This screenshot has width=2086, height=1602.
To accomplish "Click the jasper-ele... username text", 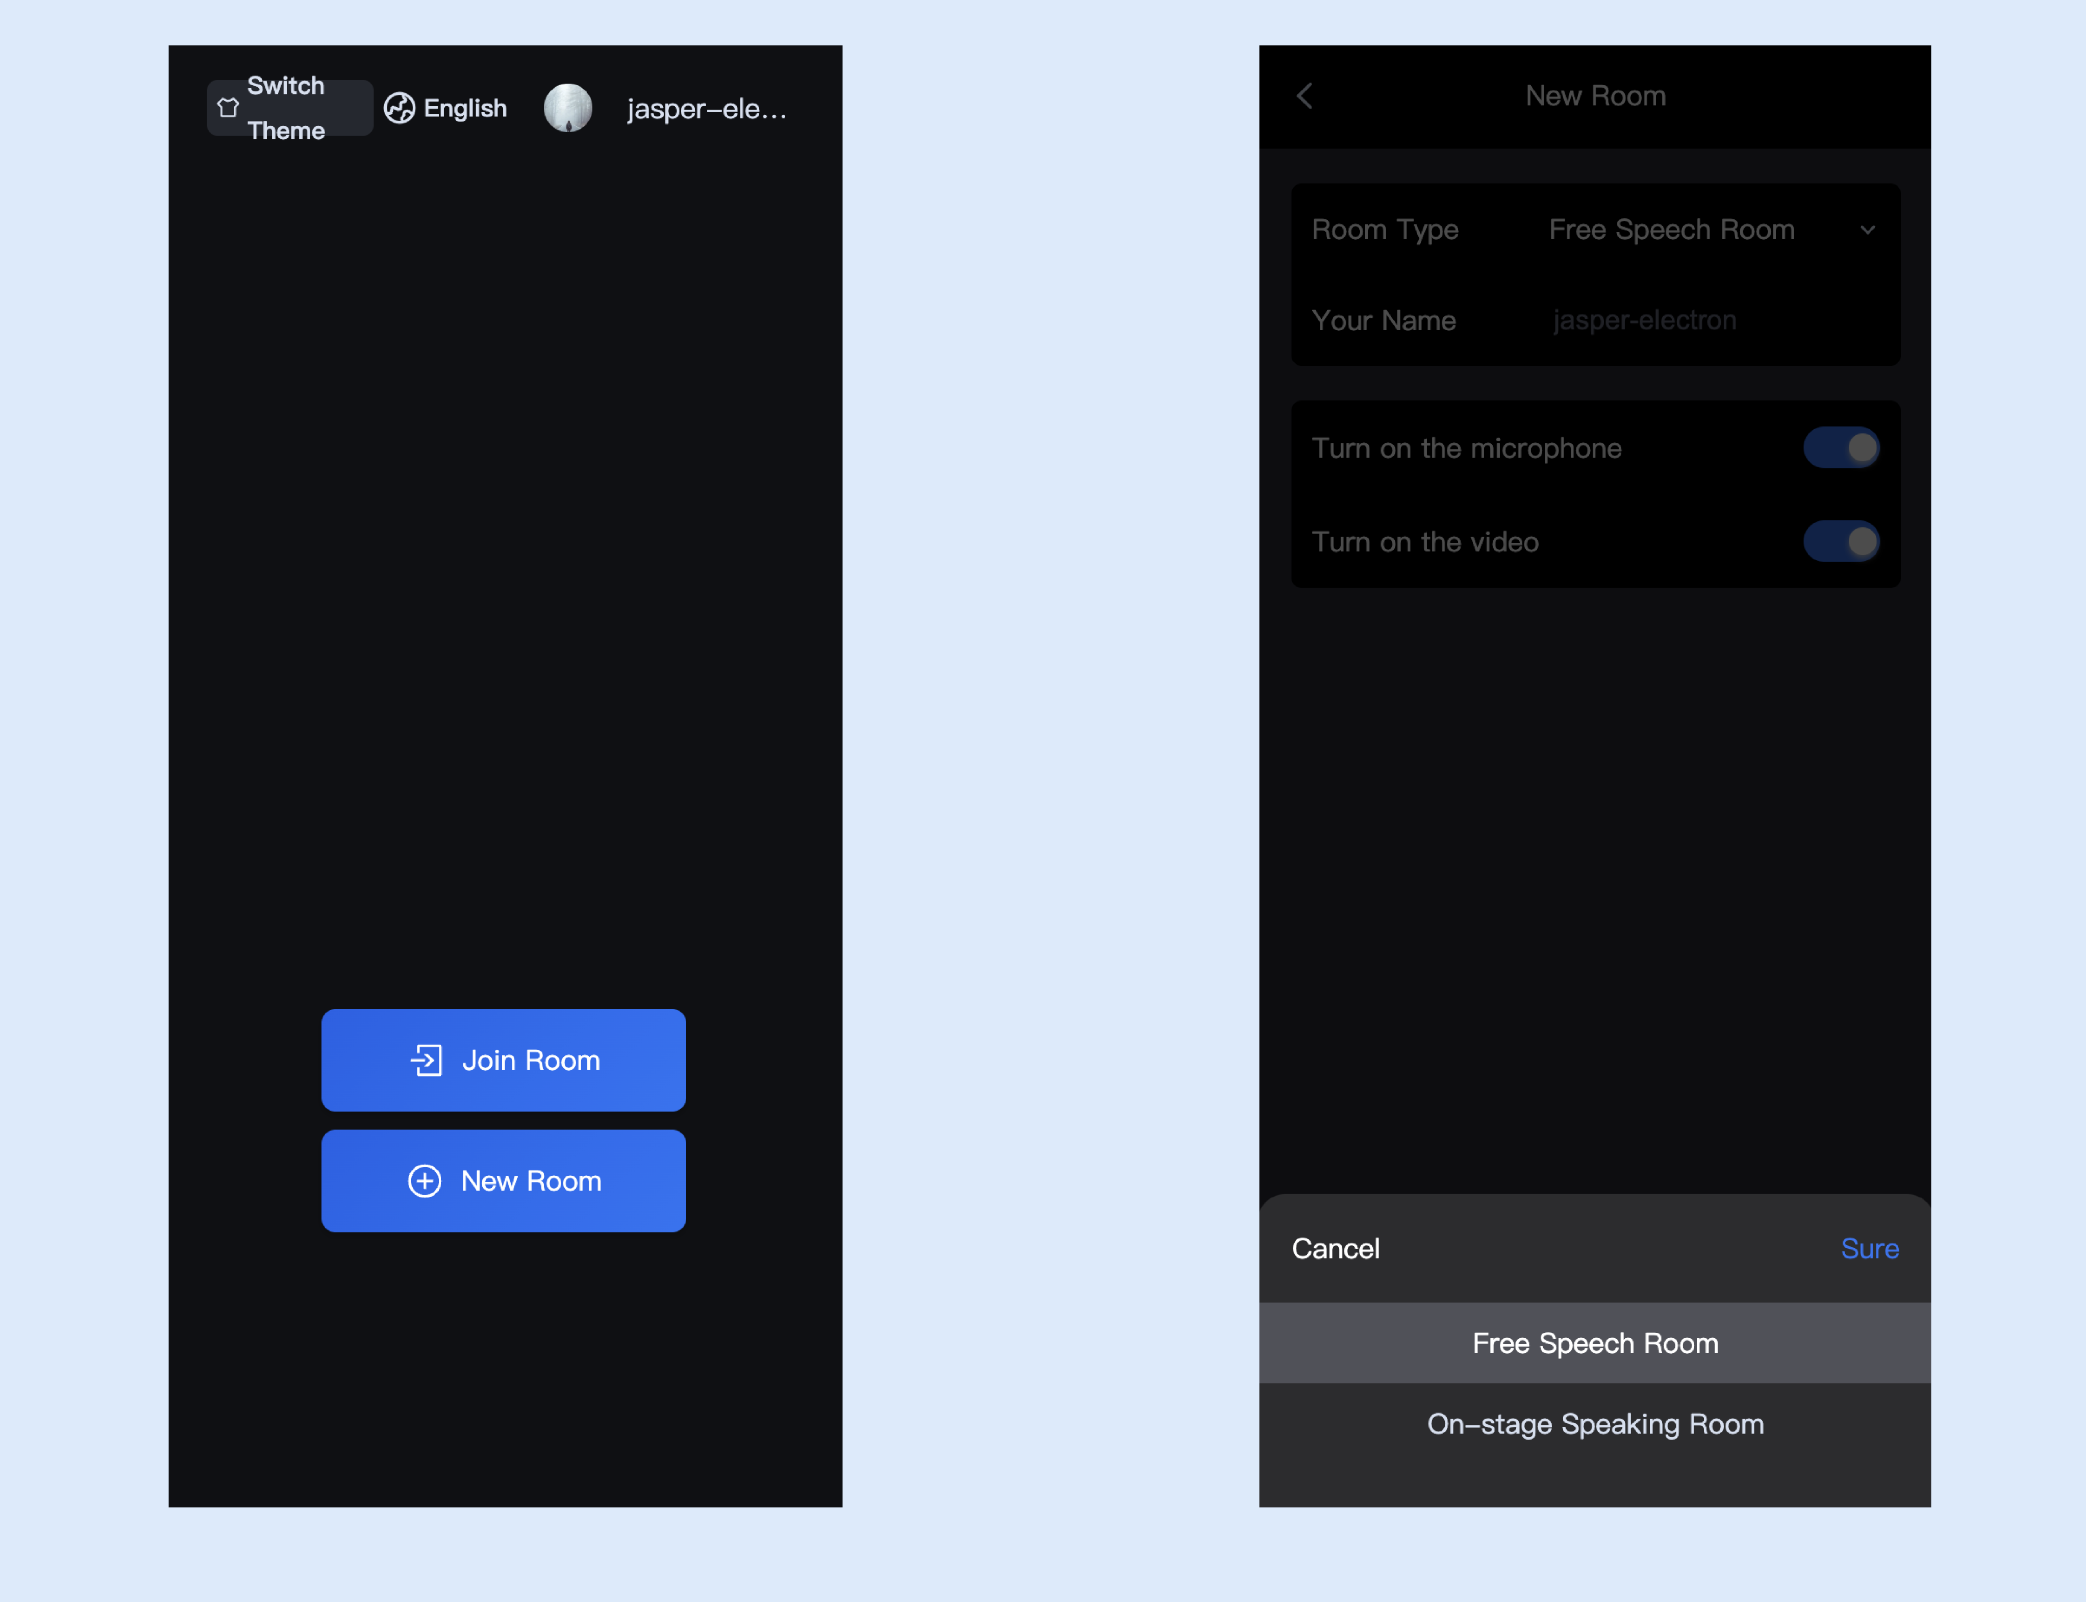I will point(707,109).
